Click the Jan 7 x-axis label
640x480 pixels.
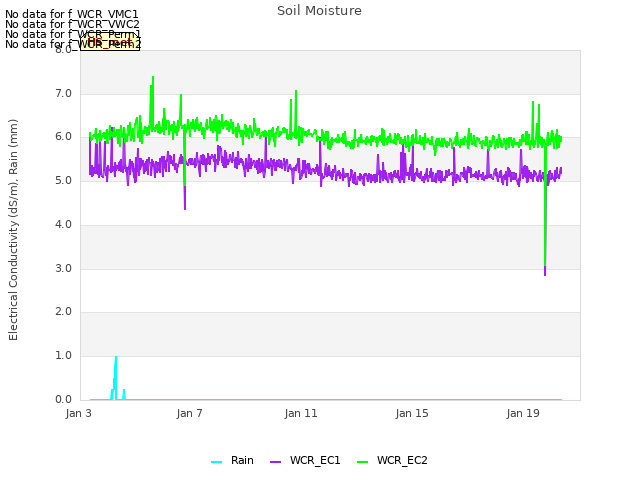(x=189, y=413)
